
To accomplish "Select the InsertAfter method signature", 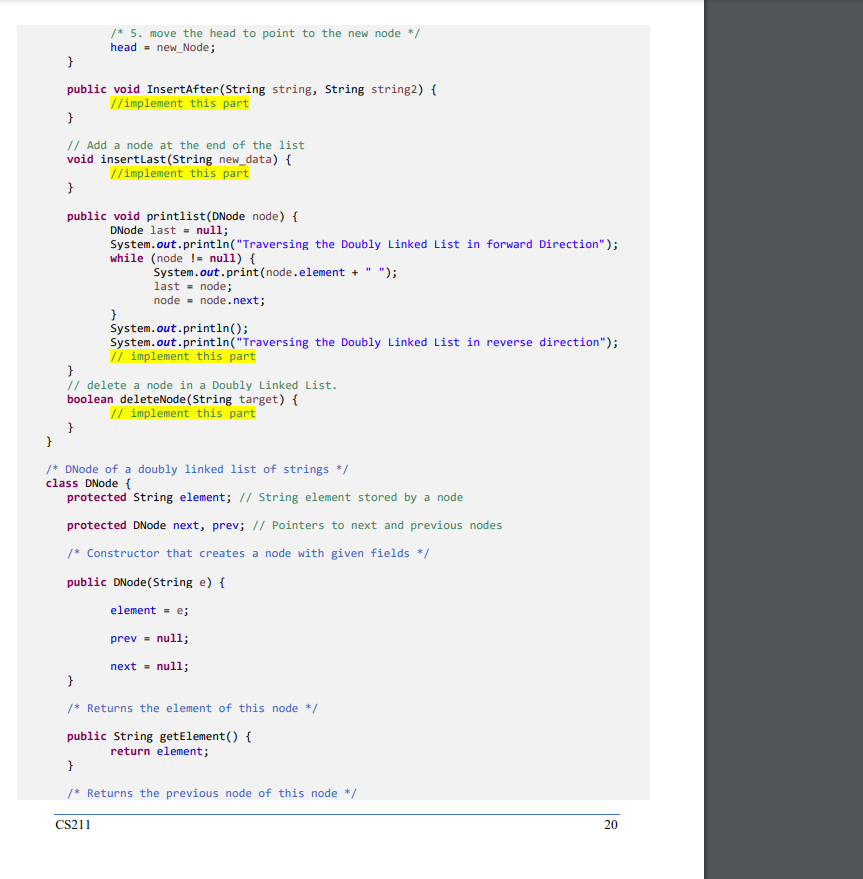I will pos(250,89).
